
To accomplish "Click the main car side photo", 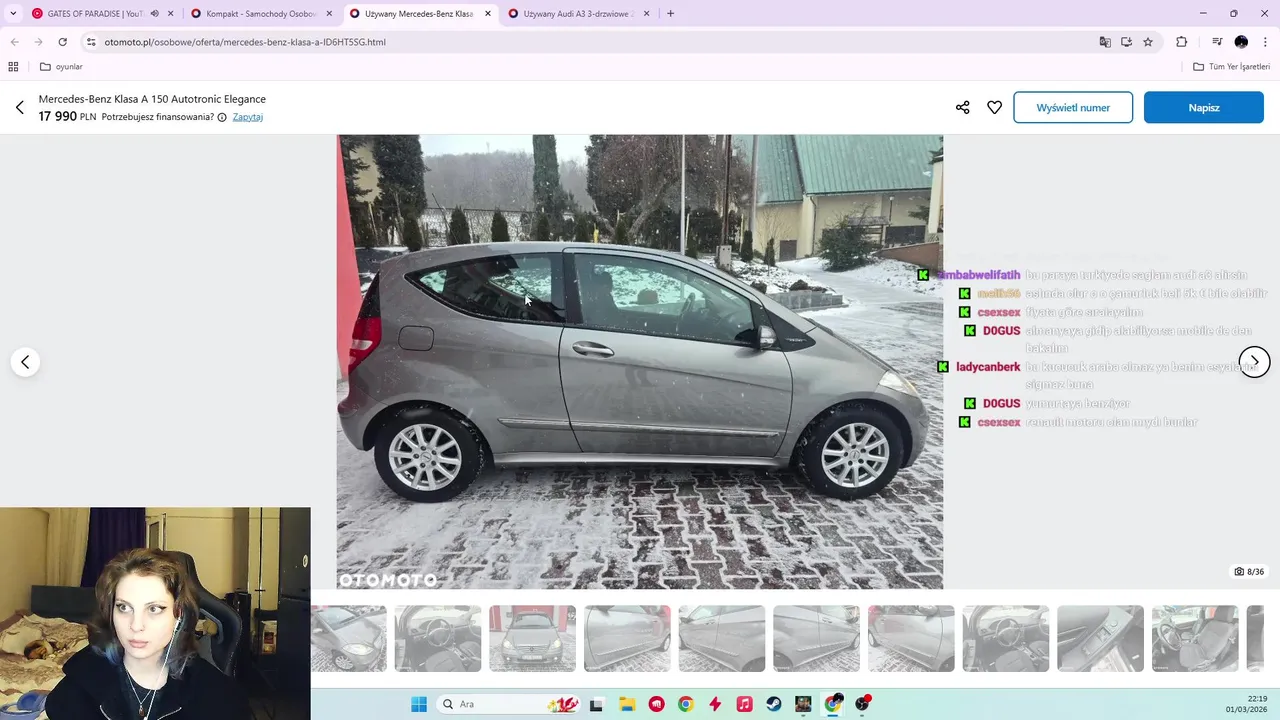I will pos(640,362).
